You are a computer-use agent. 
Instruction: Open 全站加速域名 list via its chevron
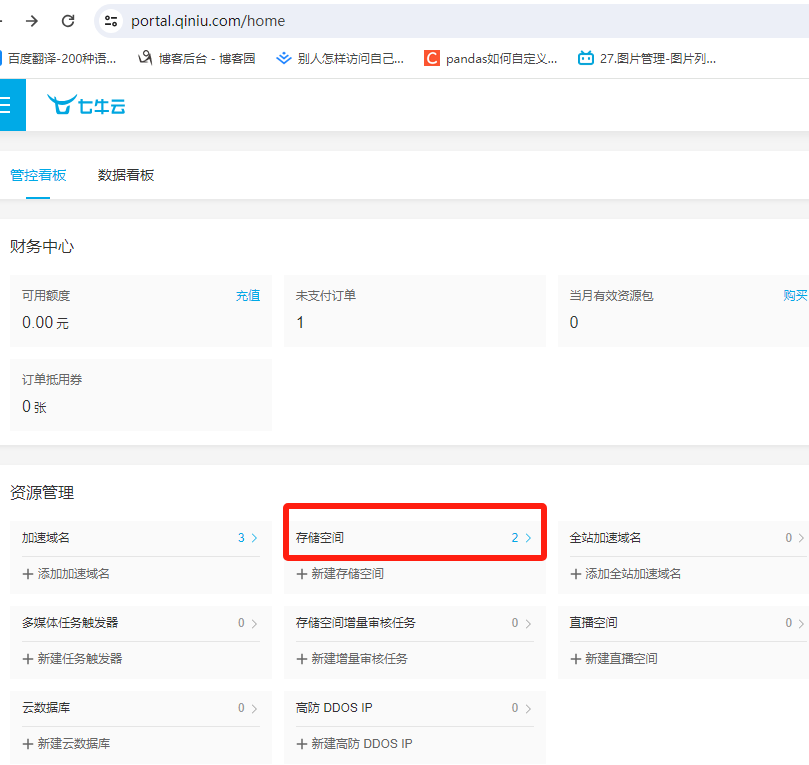pyautogui.click(x=801, y=538)
